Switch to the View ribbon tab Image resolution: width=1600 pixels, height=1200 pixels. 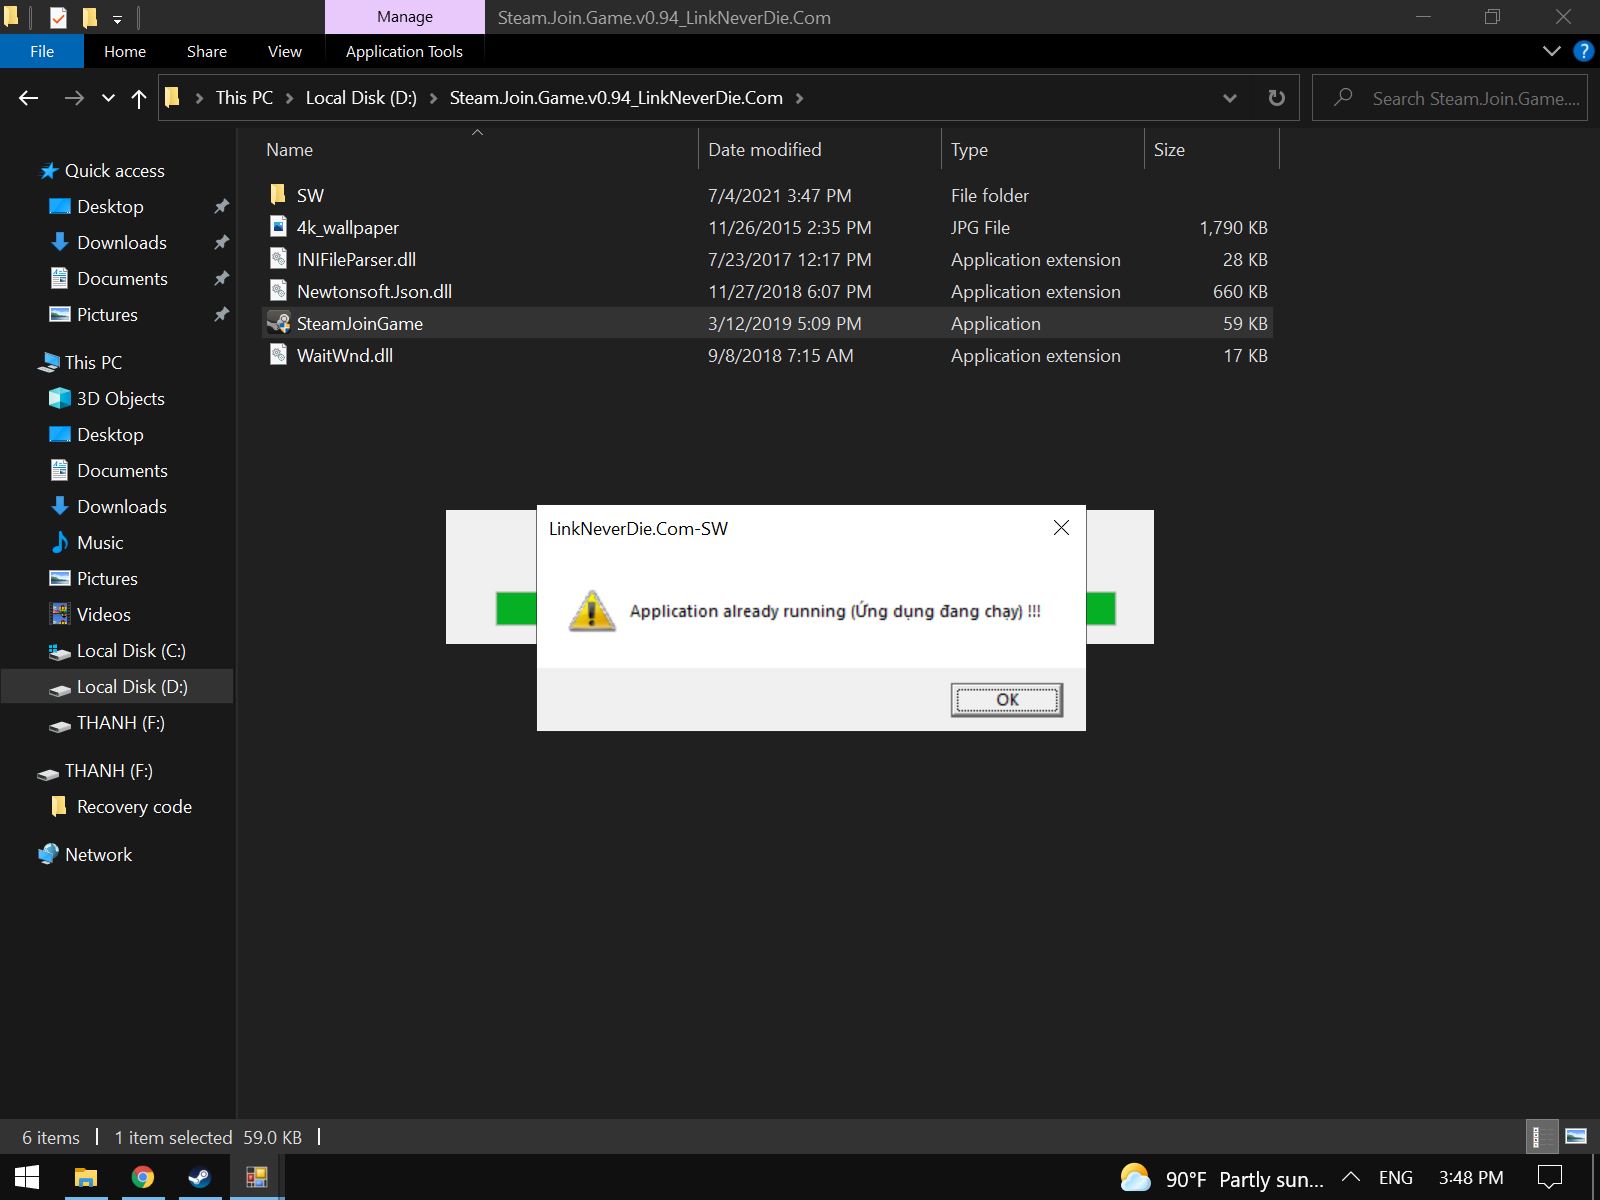click(284, 51)
